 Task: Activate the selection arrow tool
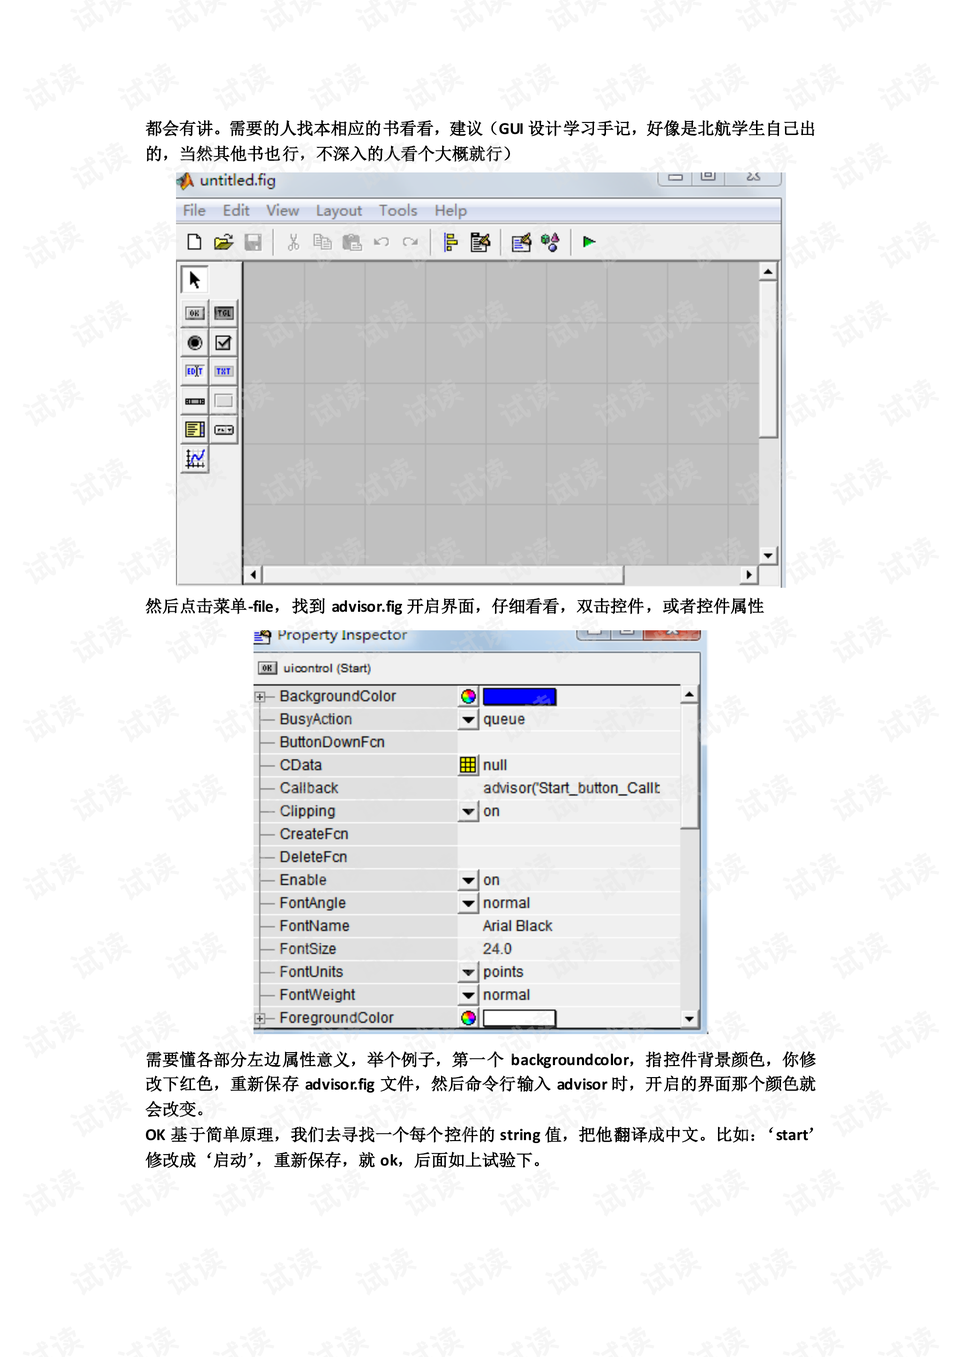(194, 279)
